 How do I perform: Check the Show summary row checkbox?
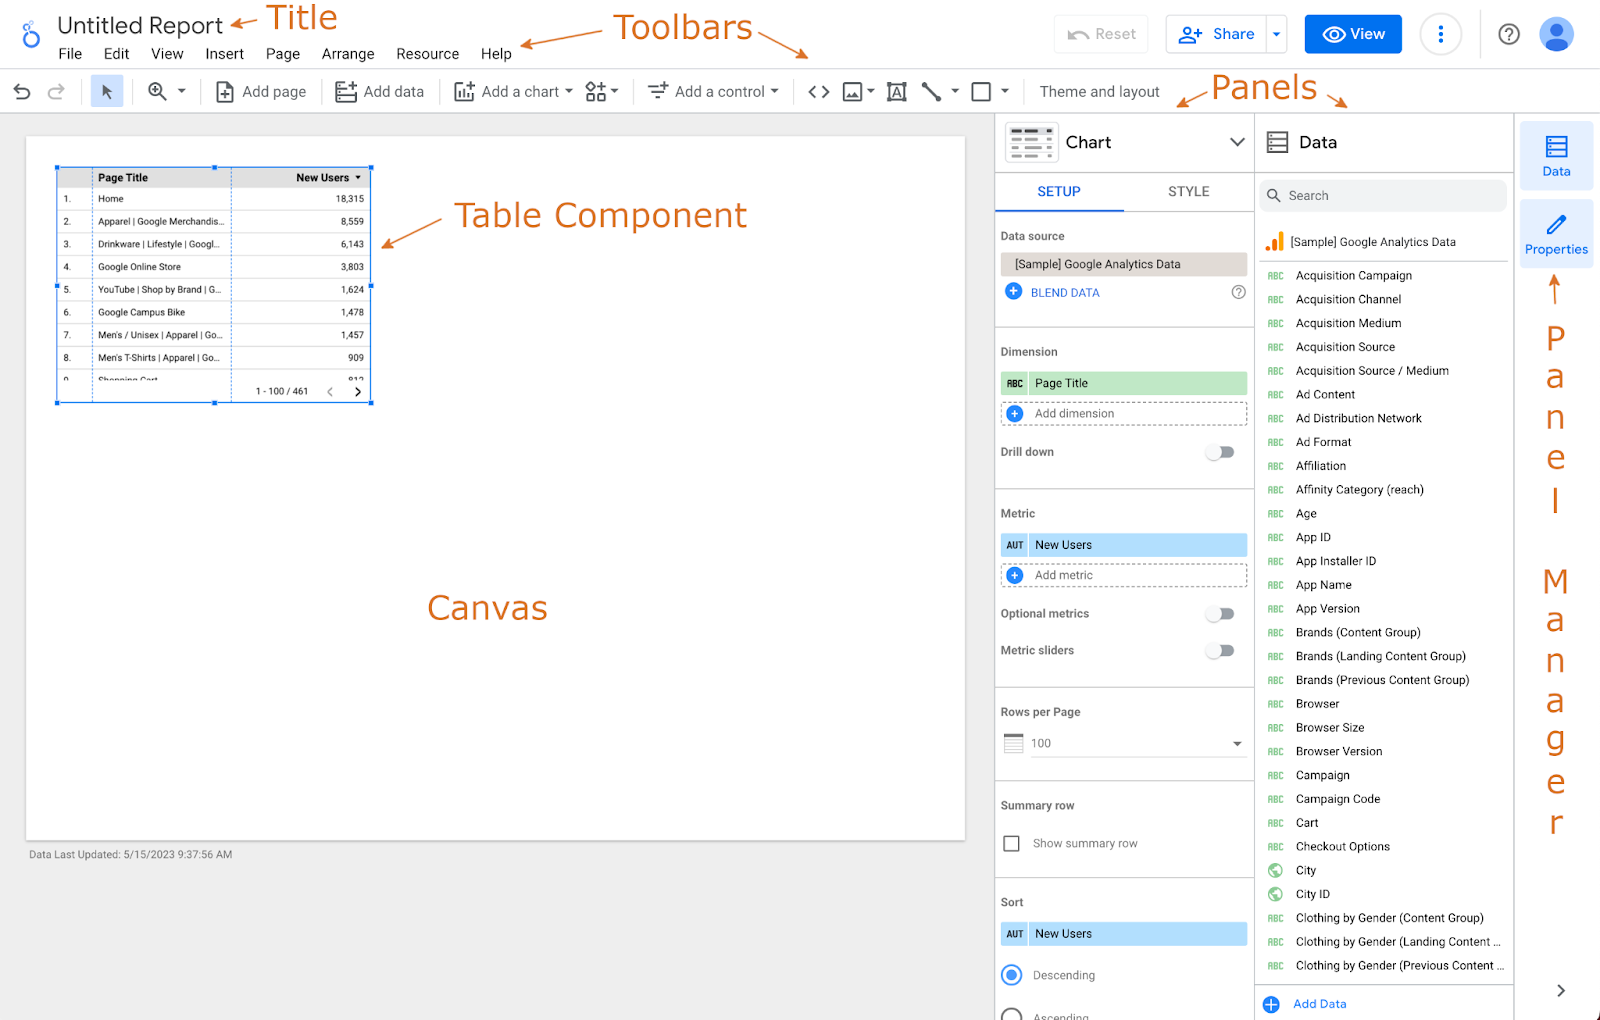pyautogui.click(x=1012, y=844)
